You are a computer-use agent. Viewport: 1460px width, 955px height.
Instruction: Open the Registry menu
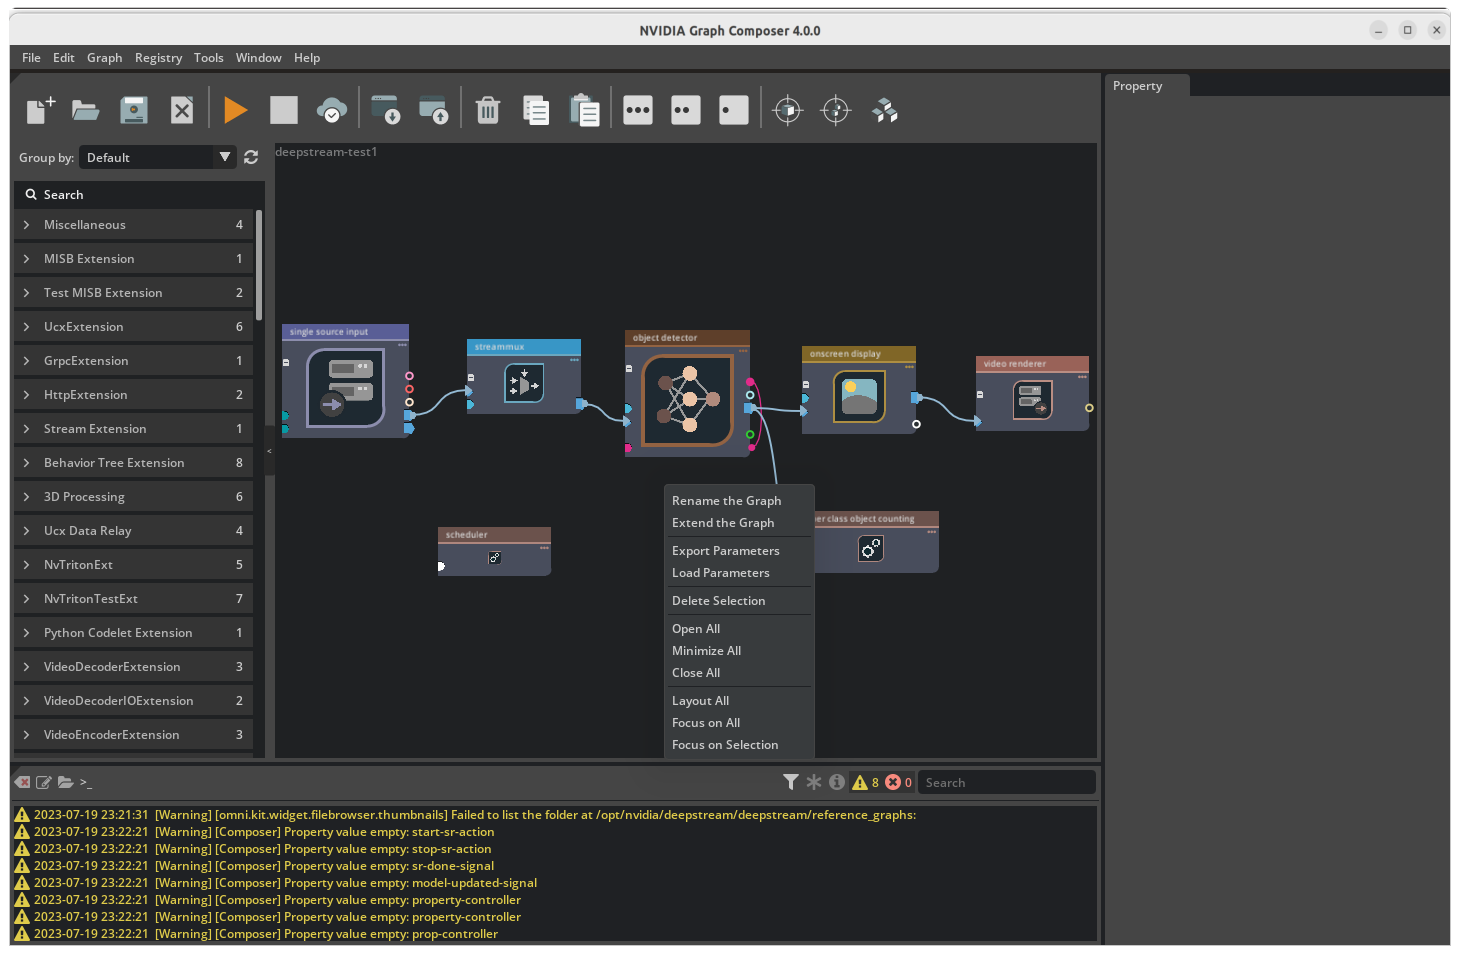click(x=158, y=58)
